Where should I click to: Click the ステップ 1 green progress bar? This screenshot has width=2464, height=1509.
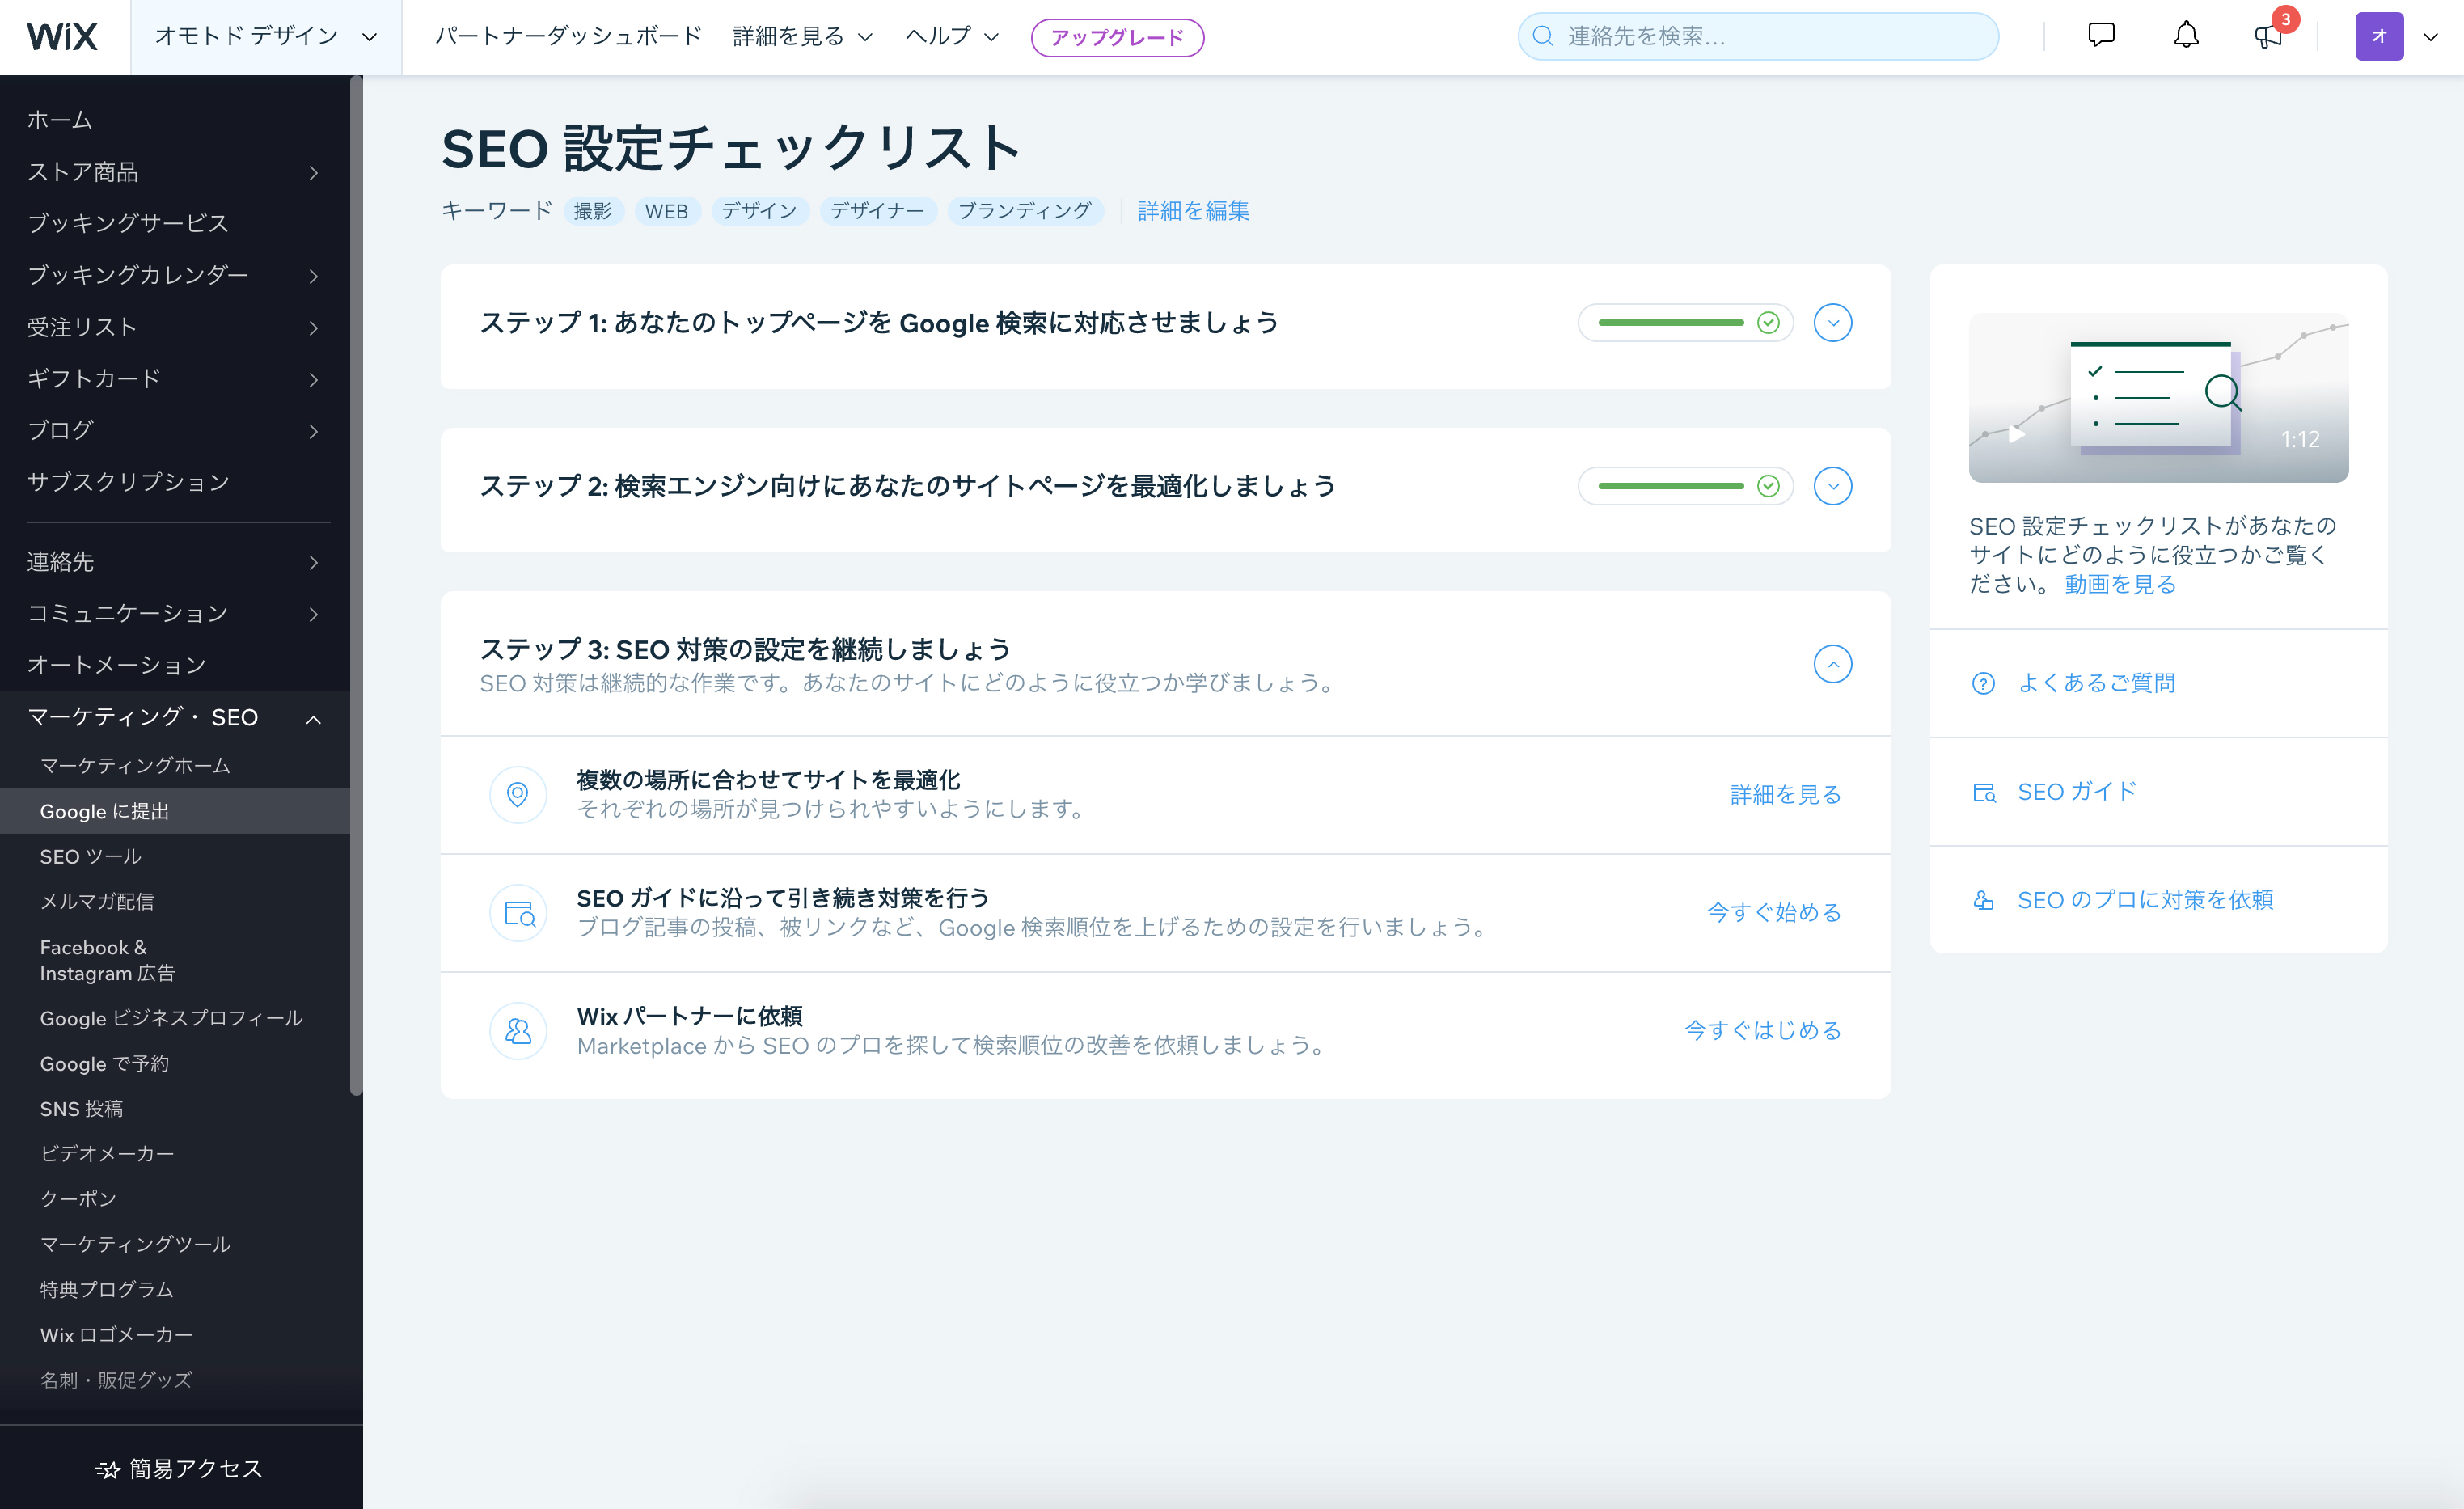[1671, 323]
